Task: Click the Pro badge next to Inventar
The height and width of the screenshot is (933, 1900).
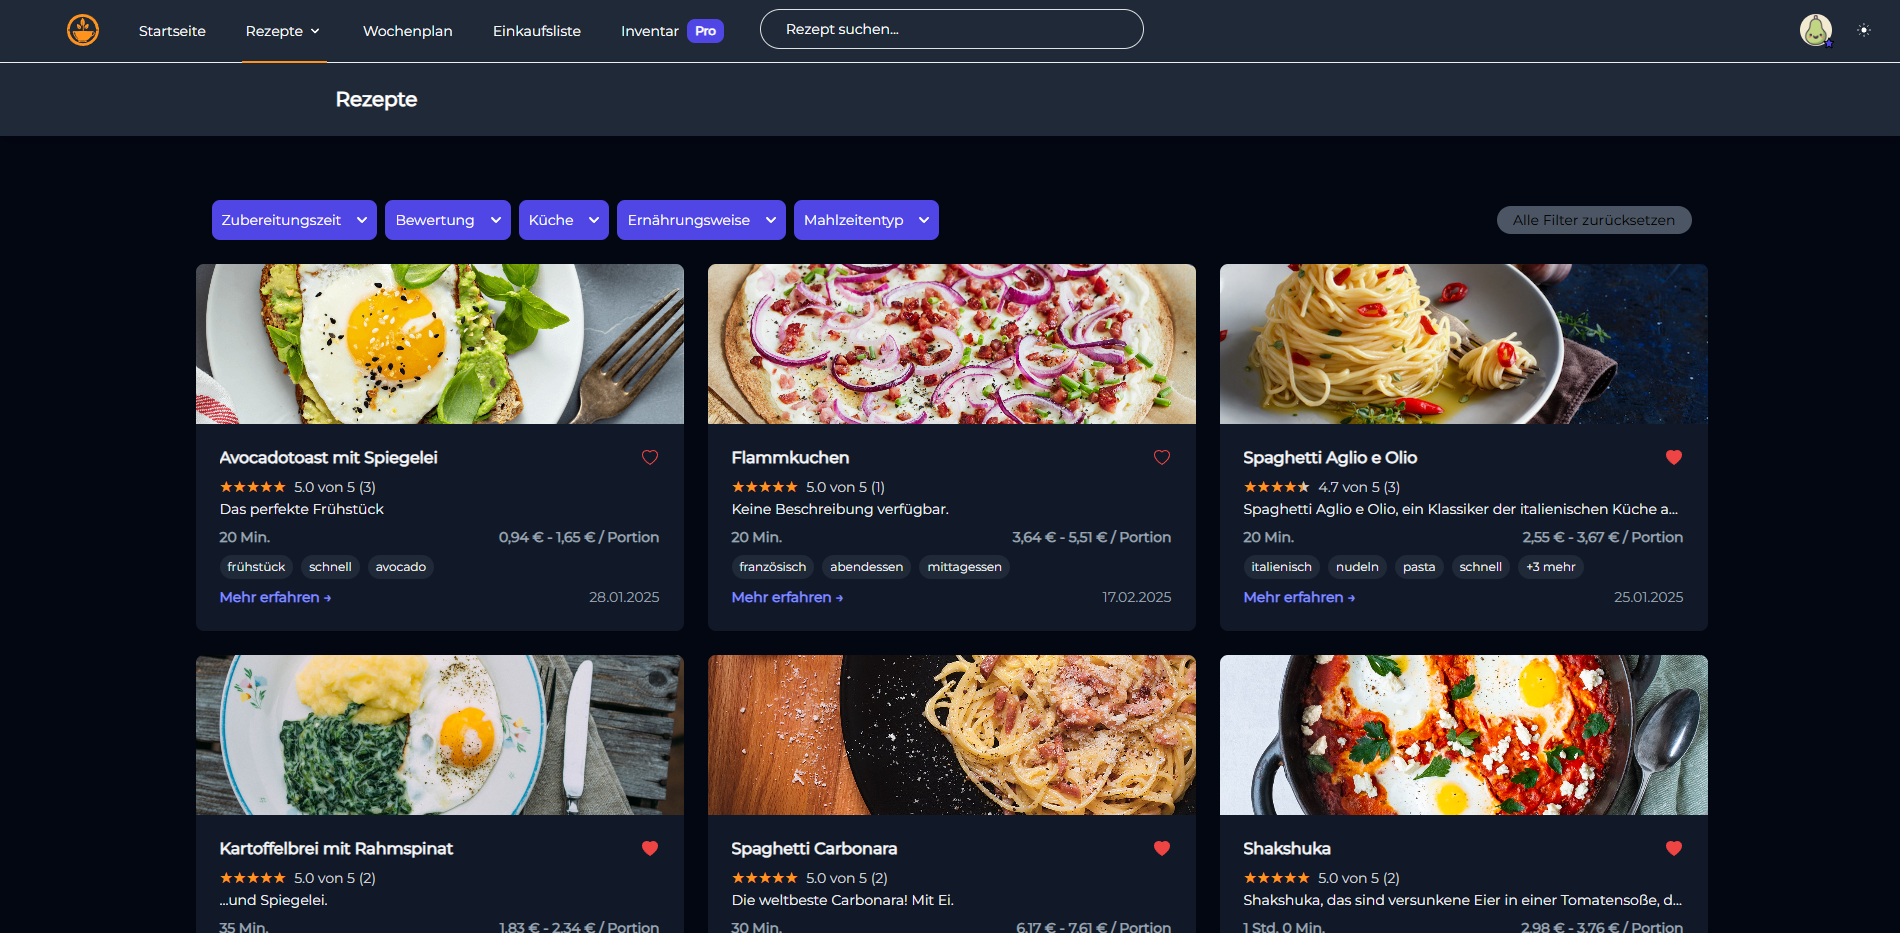Action: [705, 31]
